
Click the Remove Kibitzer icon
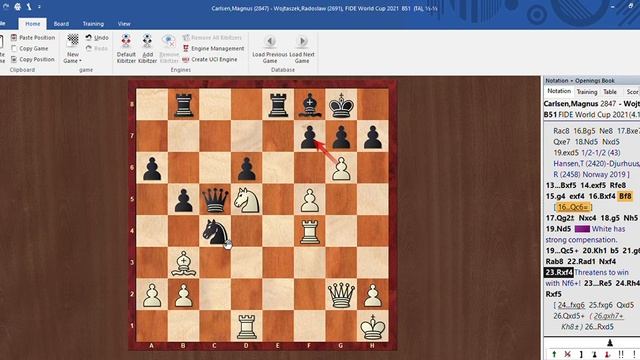169,40
